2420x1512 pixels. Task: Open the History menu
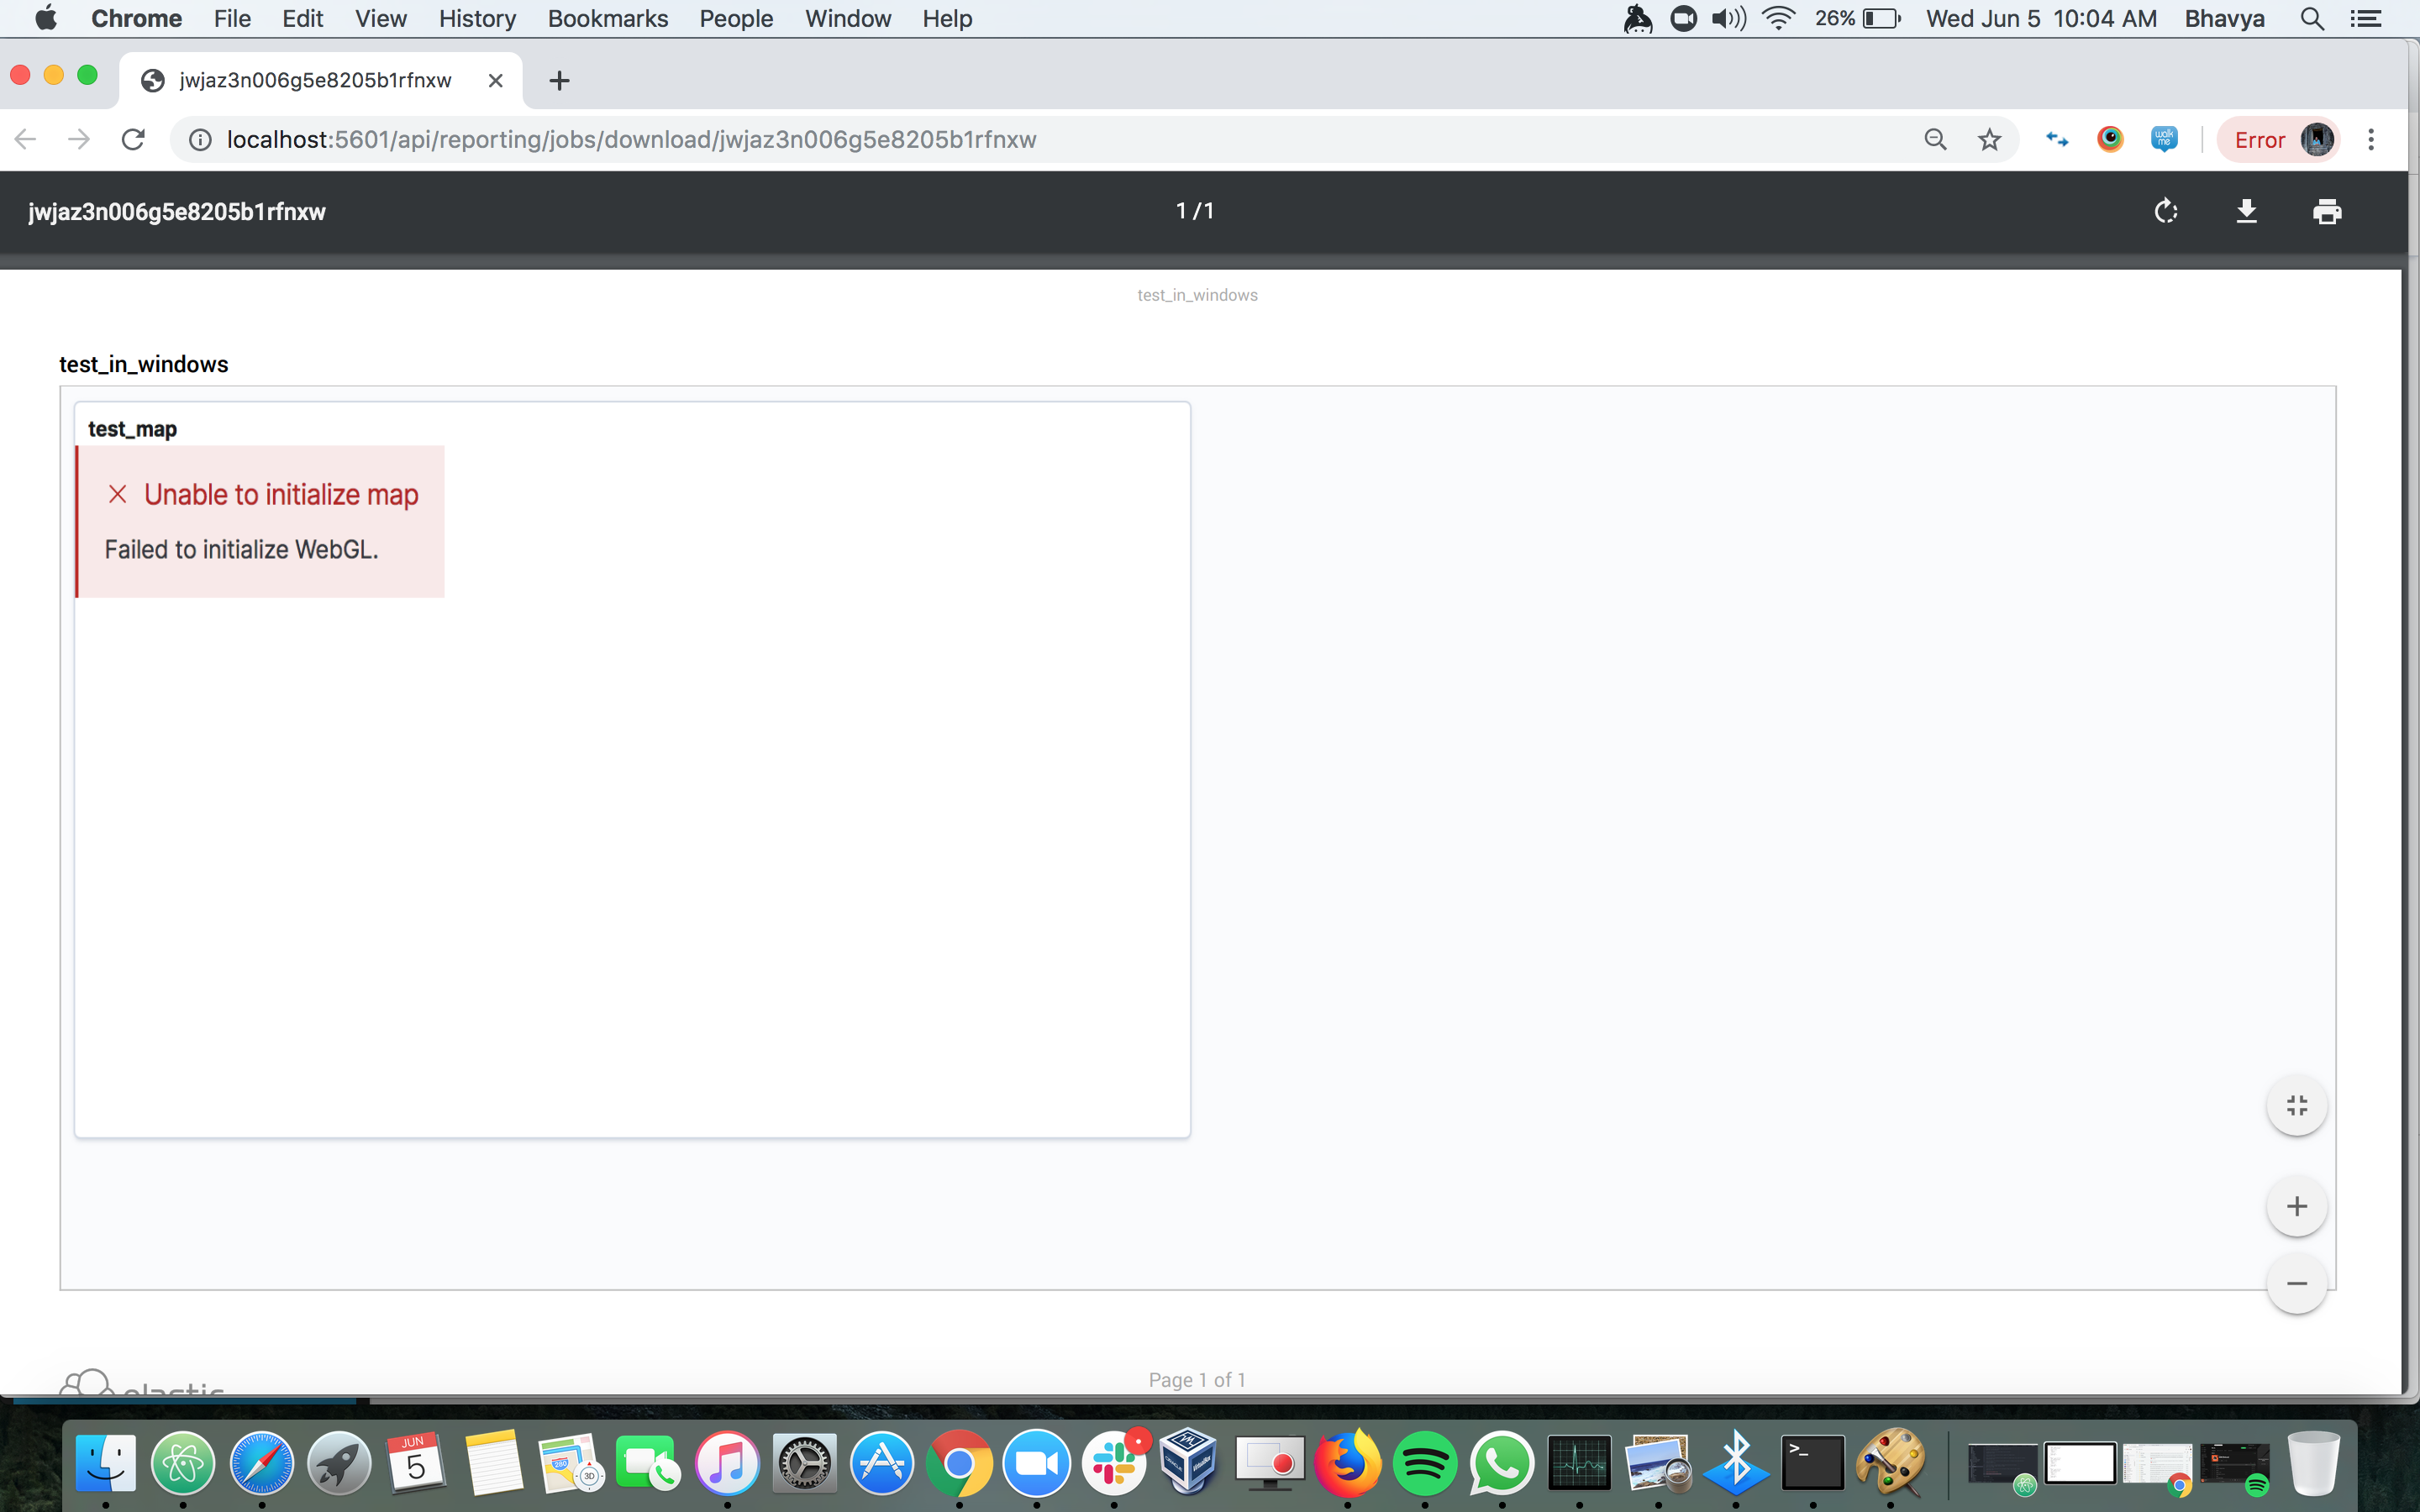click(x=477, y=18)
